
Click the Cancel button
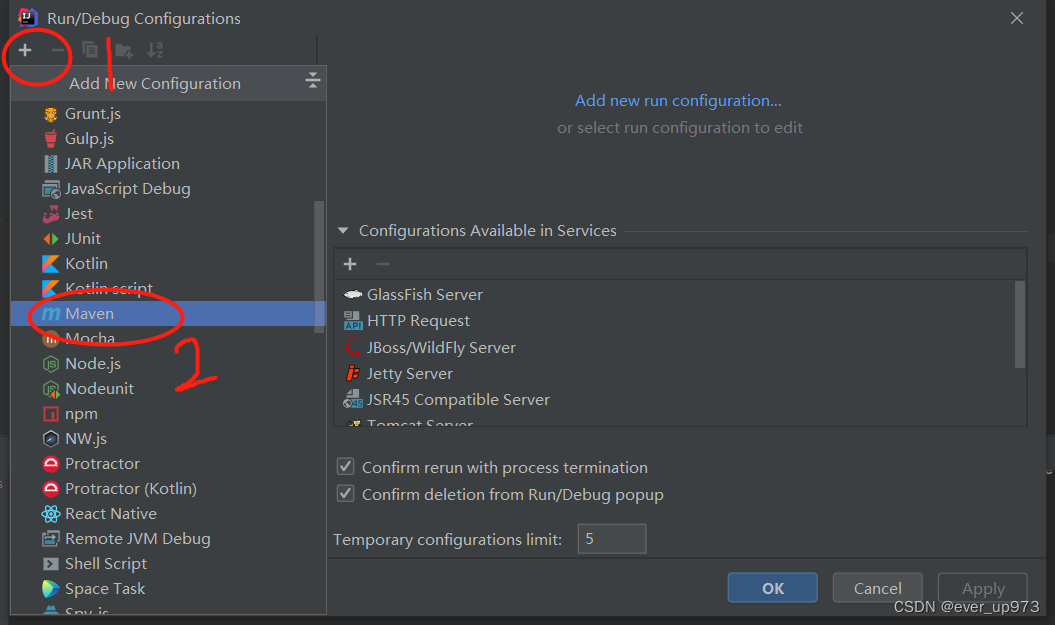pyautogui.click(x=877, y=588)
